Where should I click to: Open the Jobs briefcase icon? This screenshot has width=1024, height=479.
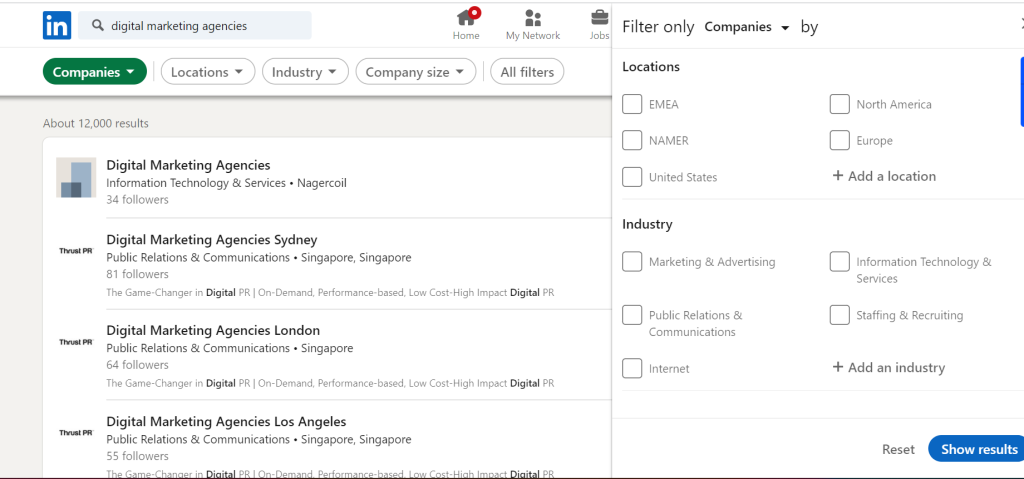600,17
